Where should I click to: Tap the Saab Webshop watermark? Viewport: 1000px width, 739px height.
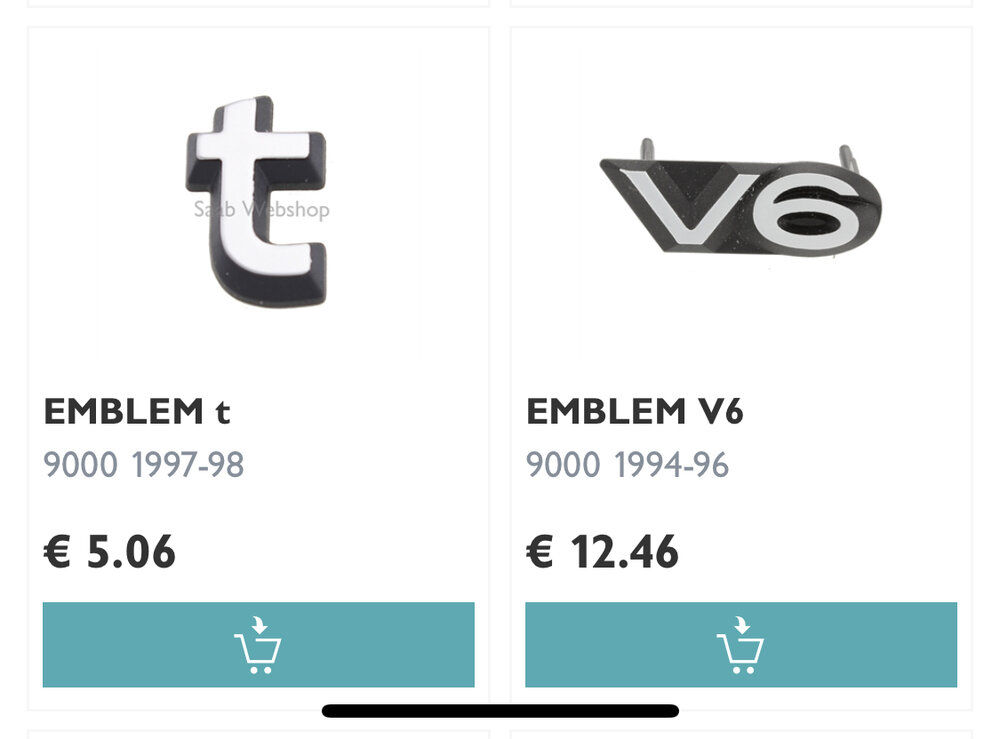pyautogui.click(x=261, y=209)
